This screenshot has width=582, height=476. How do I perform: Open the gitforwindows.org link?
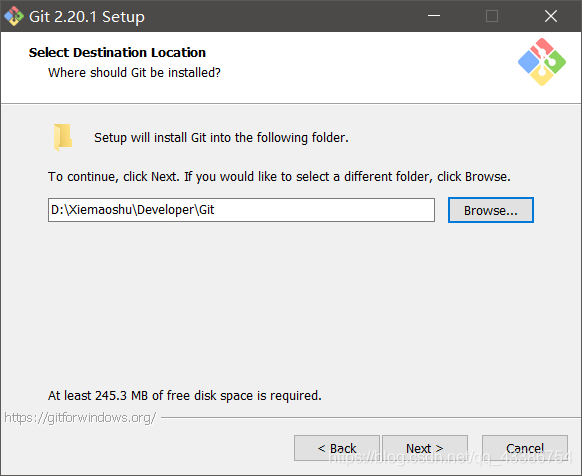pyautogui.click(x=80, y=418)
